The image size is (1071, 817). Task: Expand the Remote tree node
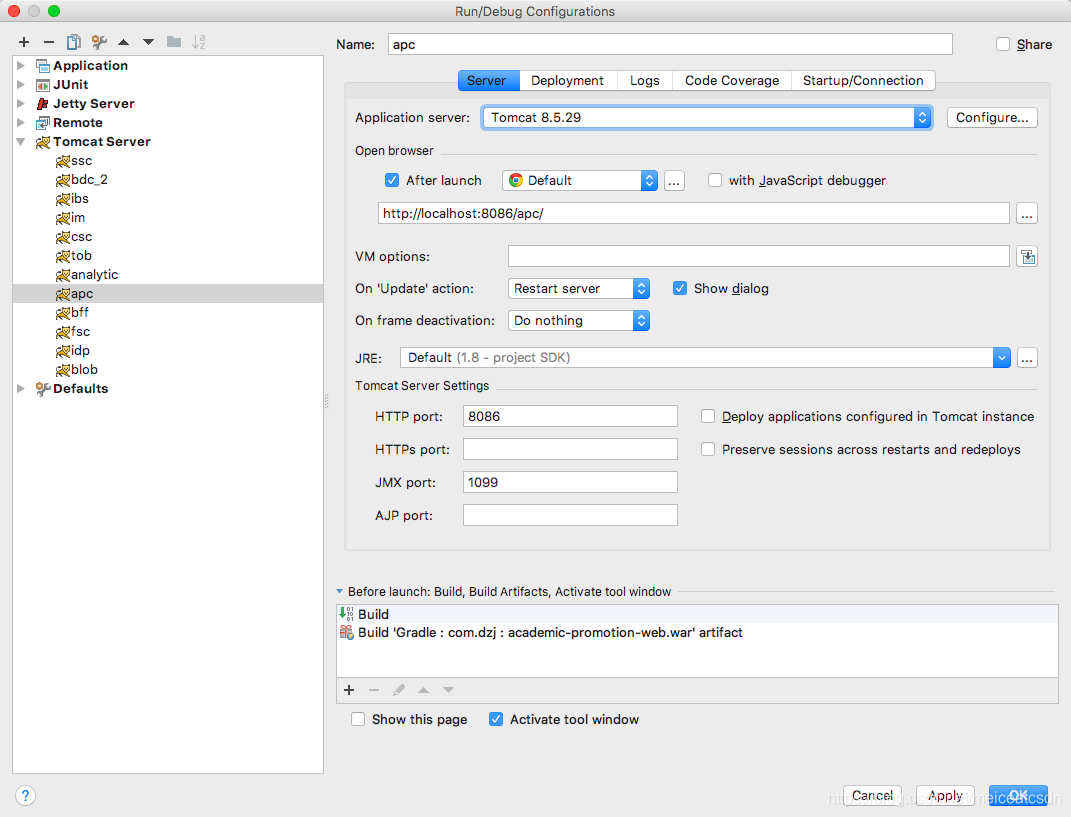point(21,123)
